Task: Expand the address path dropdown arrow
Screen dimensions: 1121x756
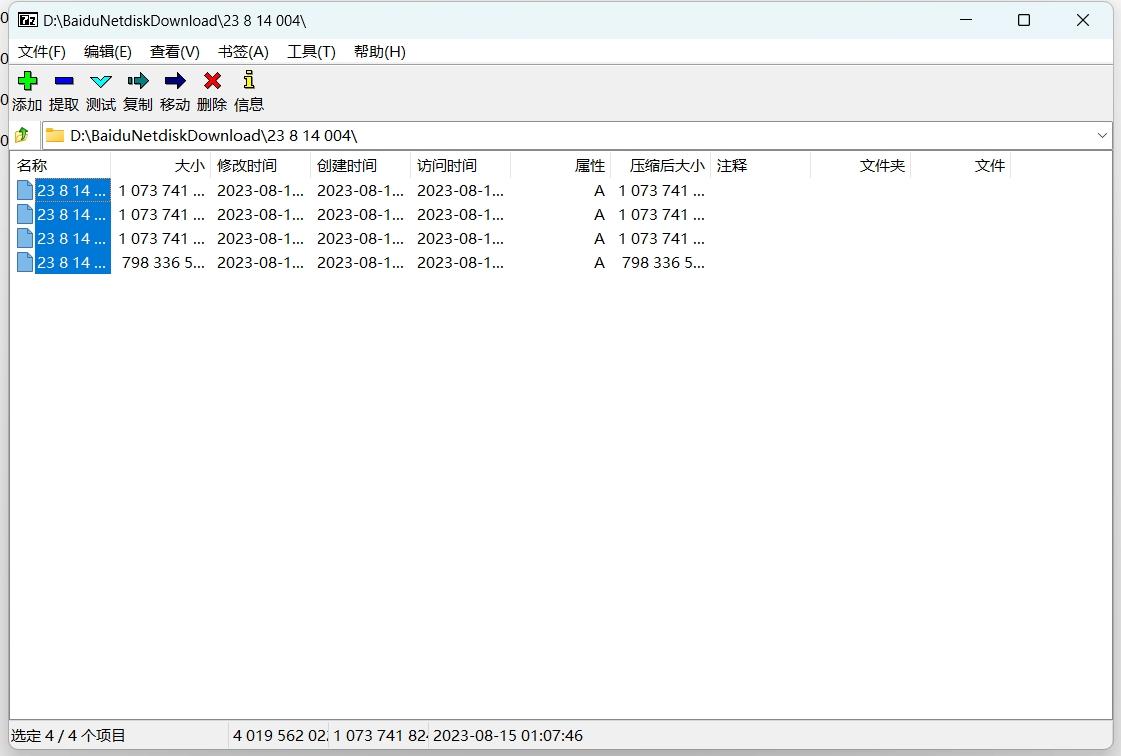Action: (x=1102, y=135)
